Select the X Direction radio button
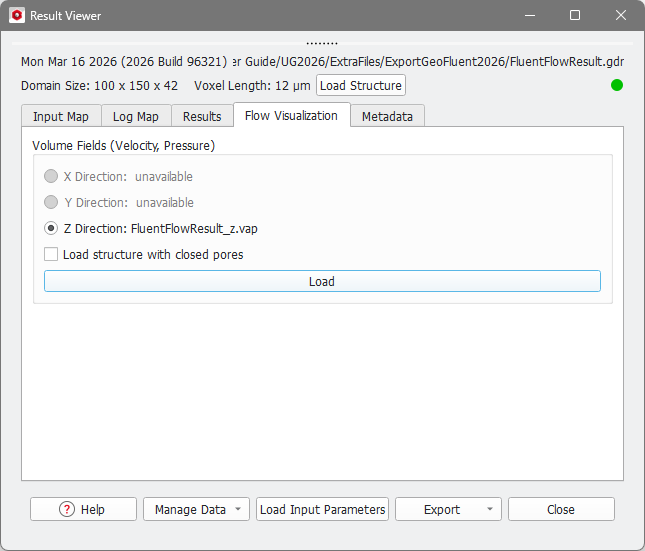The height and width of the screenshot is (551, 645). pyautogui.click(x=51, y=176)
